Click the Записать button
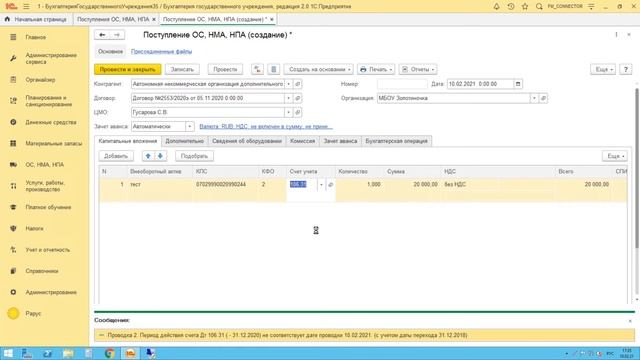Viewport: 640px width, 360px height. (182, 69)
